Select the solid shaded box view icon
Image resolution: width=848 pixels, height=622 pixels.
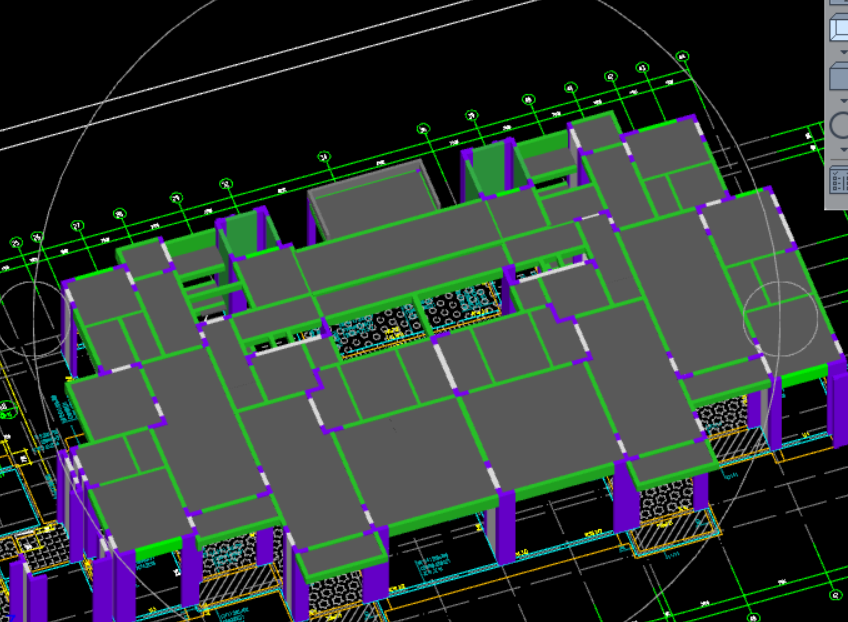click(x=839, y=76)
